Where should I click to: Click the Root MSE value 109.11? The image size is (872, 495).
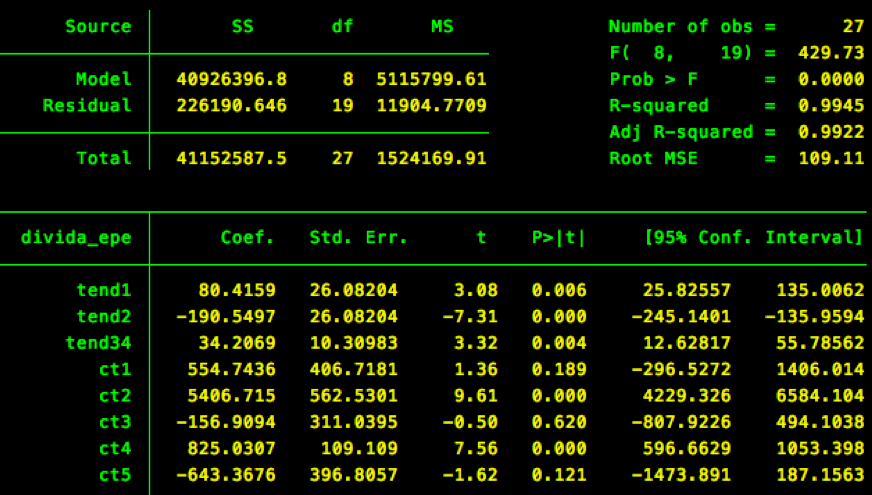click(x=831, y=158)
